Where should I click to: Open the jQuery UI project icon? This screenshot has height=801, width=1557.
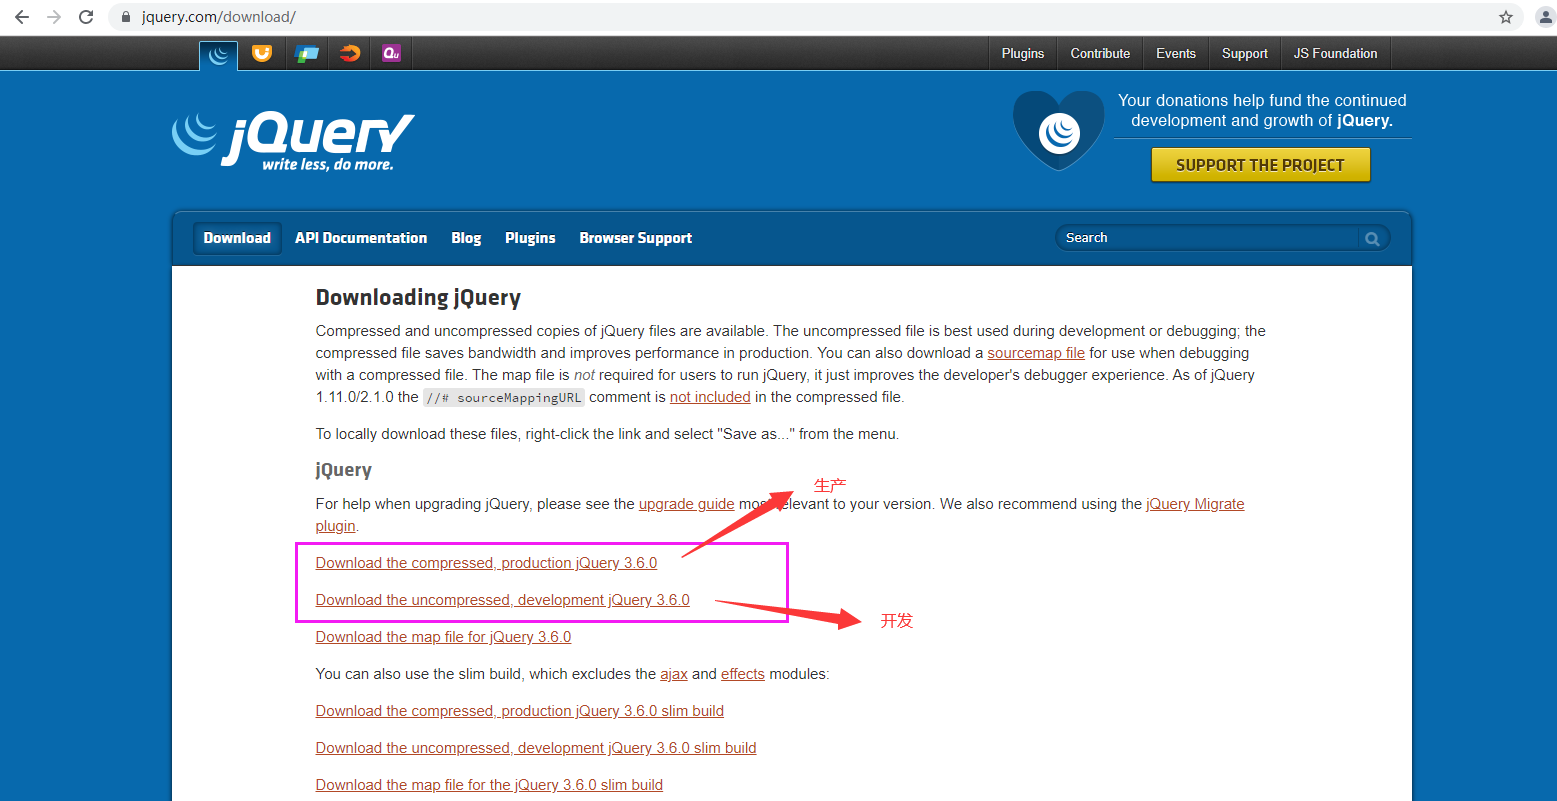(261, 54)
